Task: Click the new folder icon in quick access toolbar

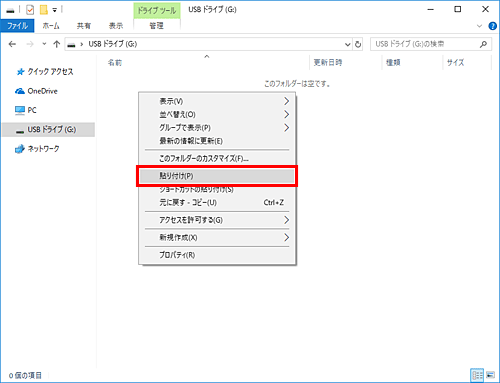Action: tap(44, 10)
